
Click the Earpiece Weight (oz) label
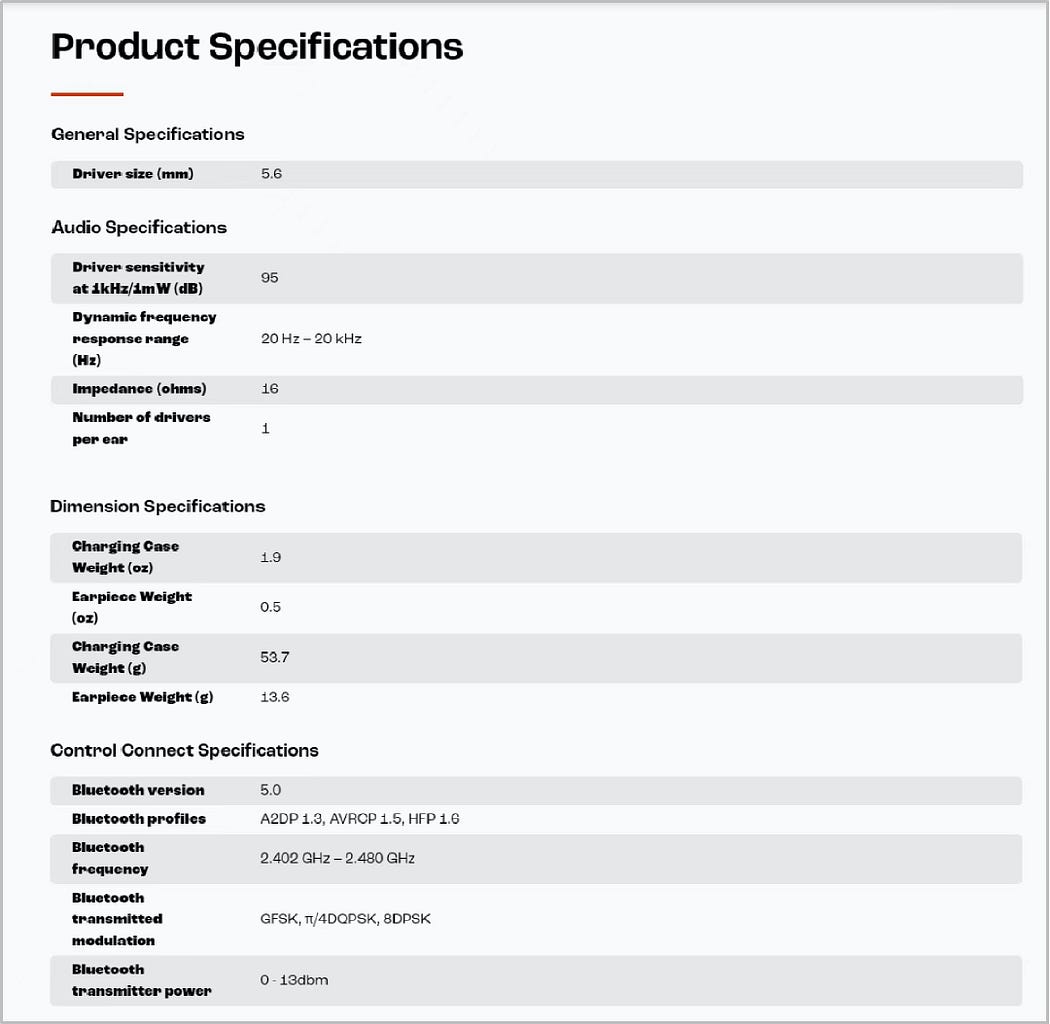pyautogui.click(x=131, y=607)
